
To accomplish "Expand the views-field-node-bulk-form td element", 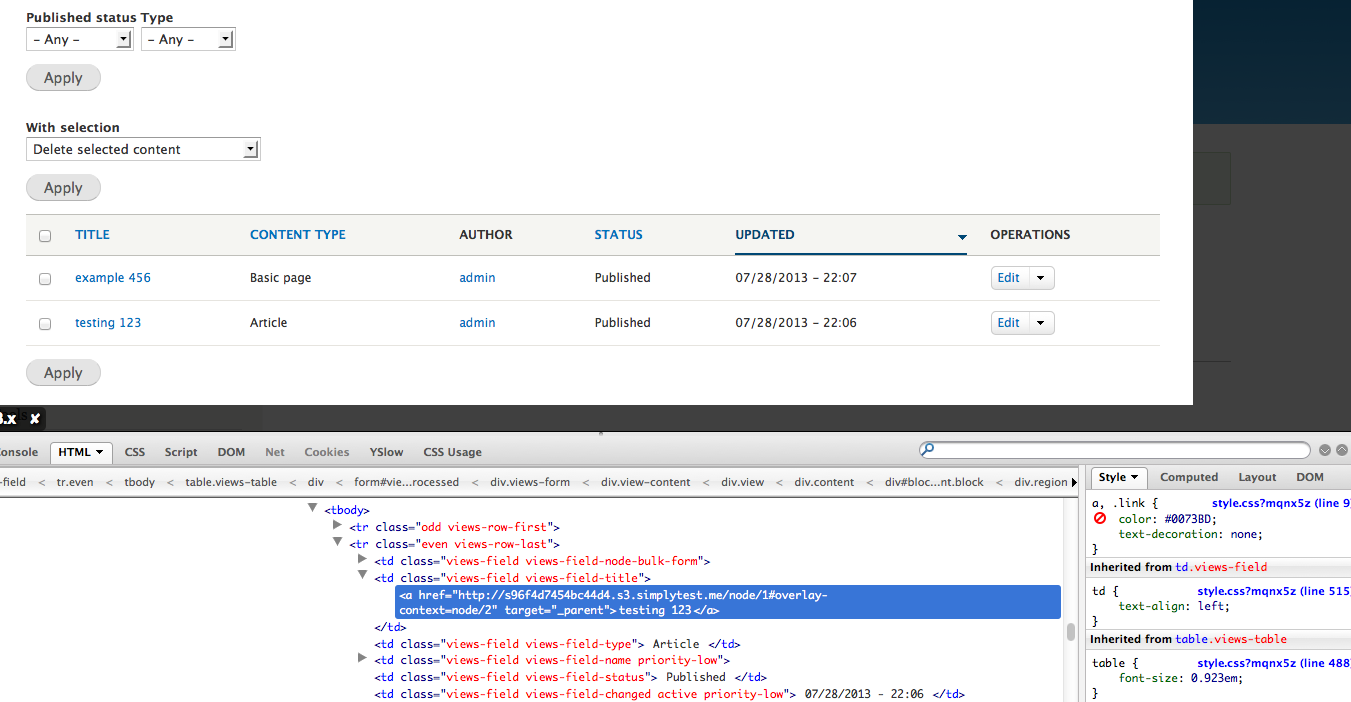I will [x=361, y=559].
